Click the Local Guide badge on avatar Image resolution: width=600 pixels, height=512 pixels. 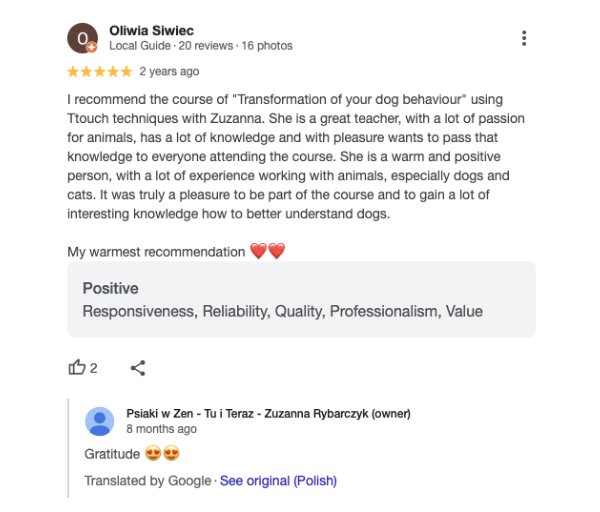coord(91,47)
